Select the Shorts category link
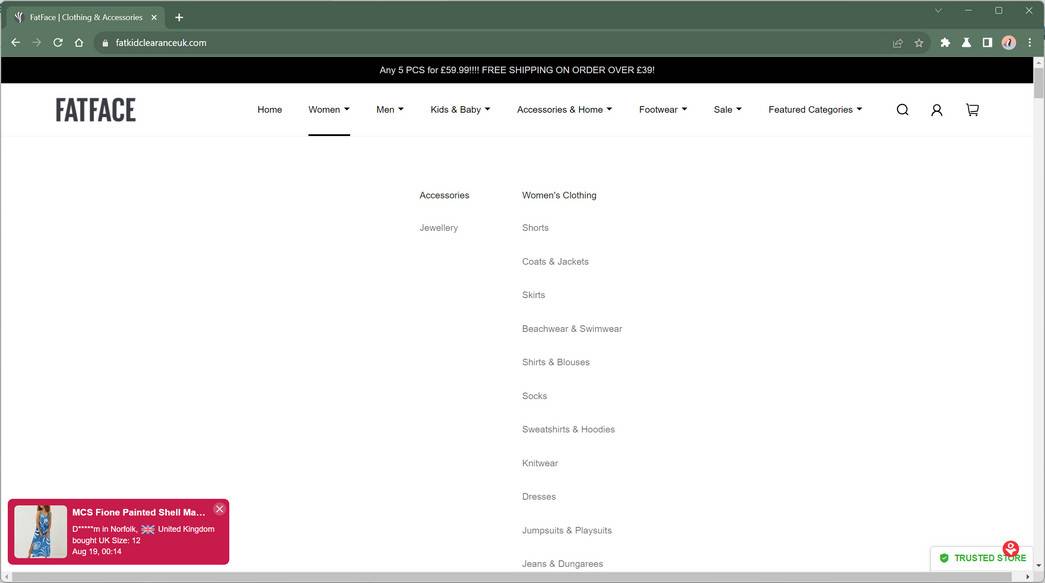The height and width of the screenshot is (583, 1045). point(535,228)
